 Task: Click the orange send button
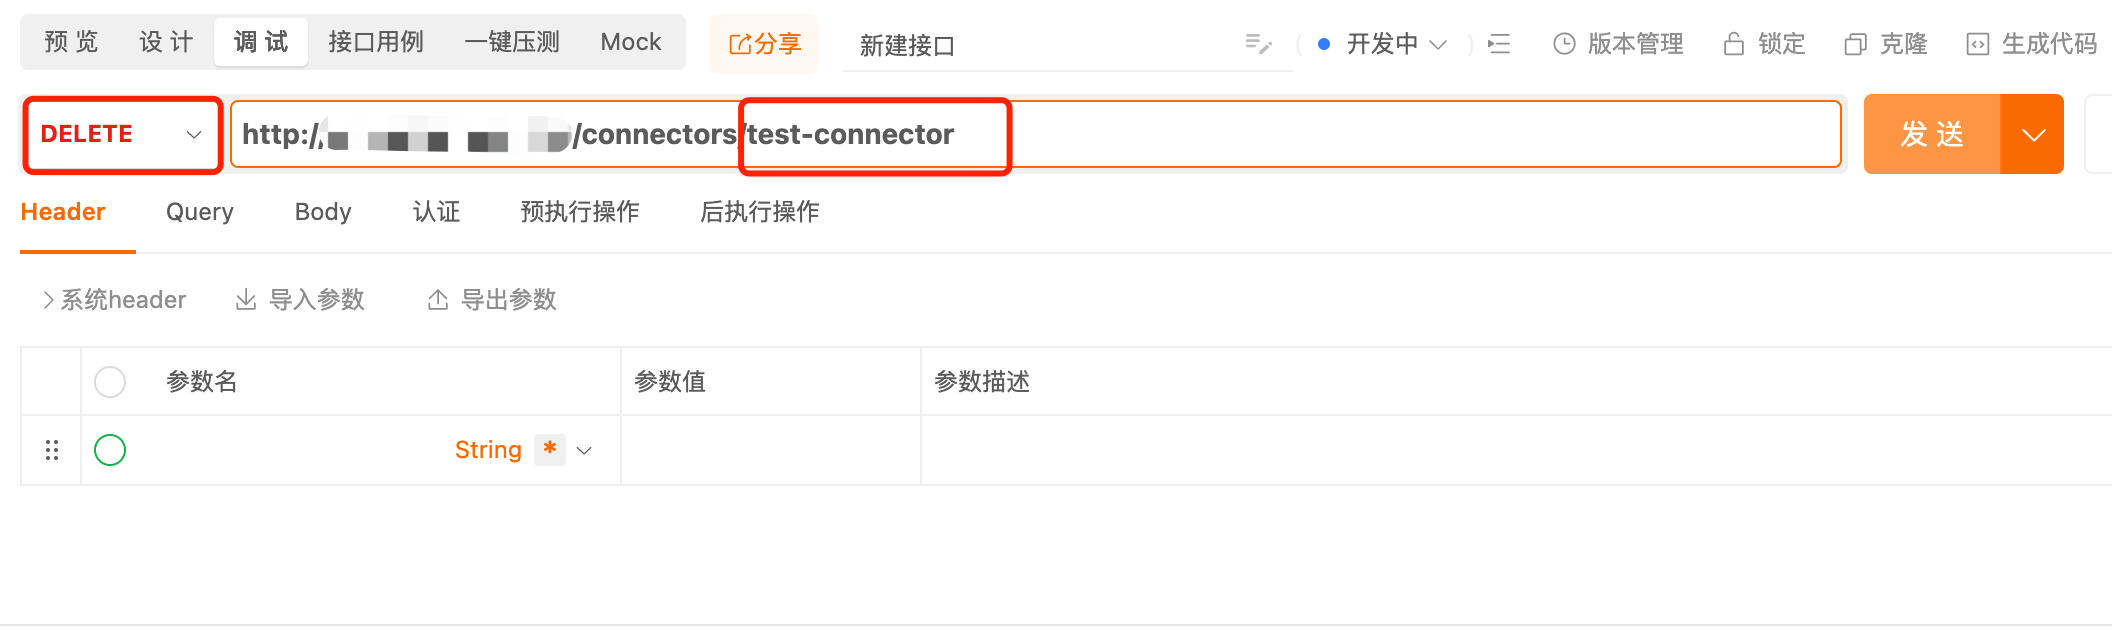pyautogui.click(x=1932, y=134)
